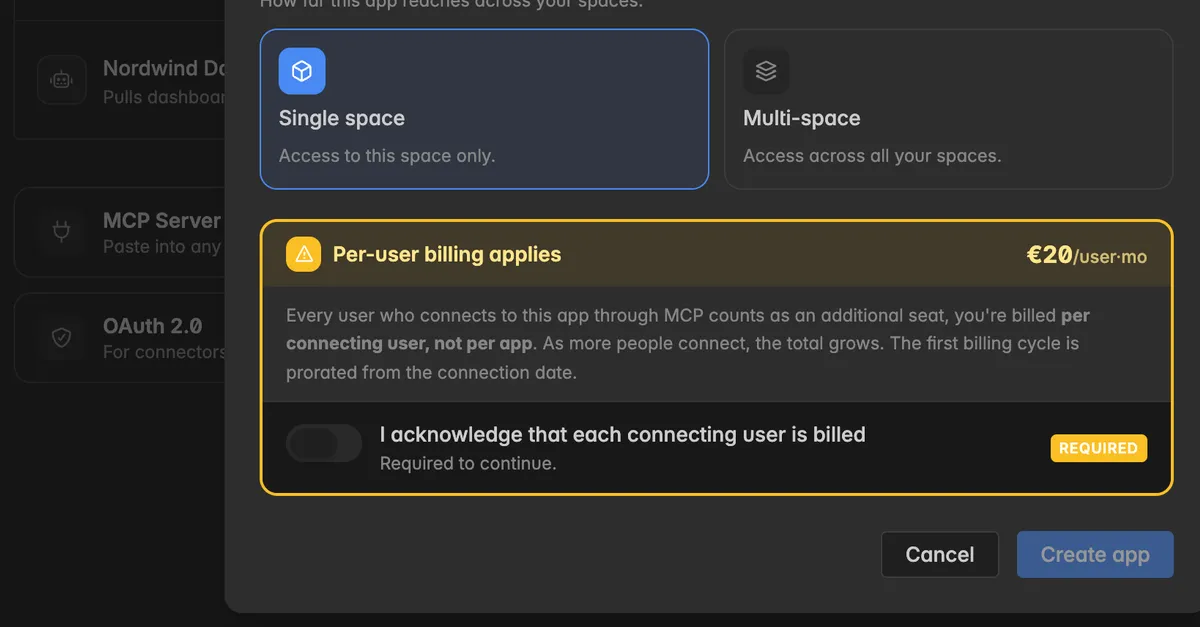
Task: Click the €20/user·mo price label
Action: click(x=1087, y=255)
